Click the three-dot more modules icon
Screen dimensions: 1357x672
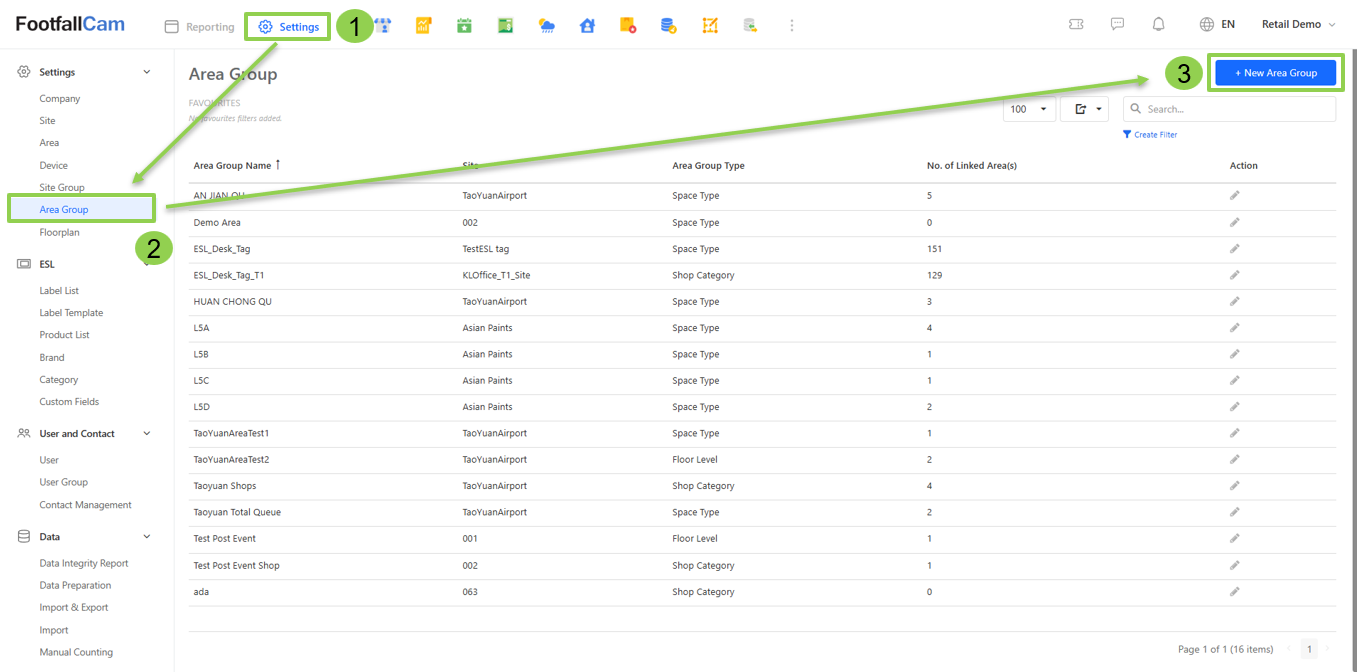[792, 26]
